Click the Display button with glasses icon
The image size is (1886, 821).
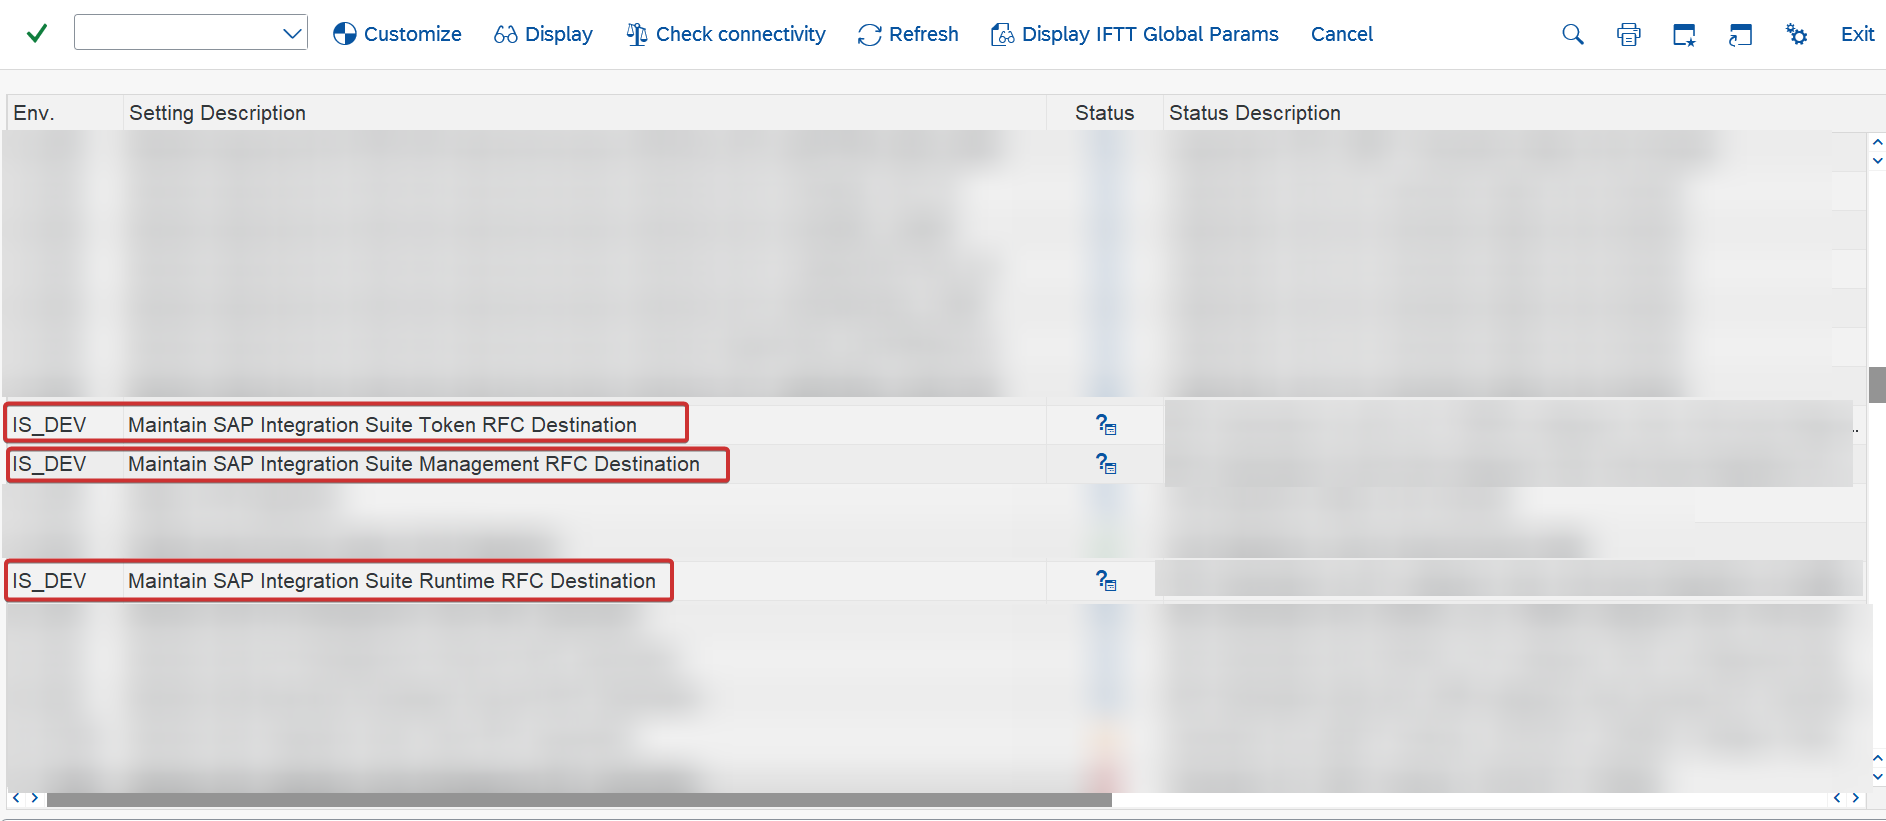click(x=543, y=34)
